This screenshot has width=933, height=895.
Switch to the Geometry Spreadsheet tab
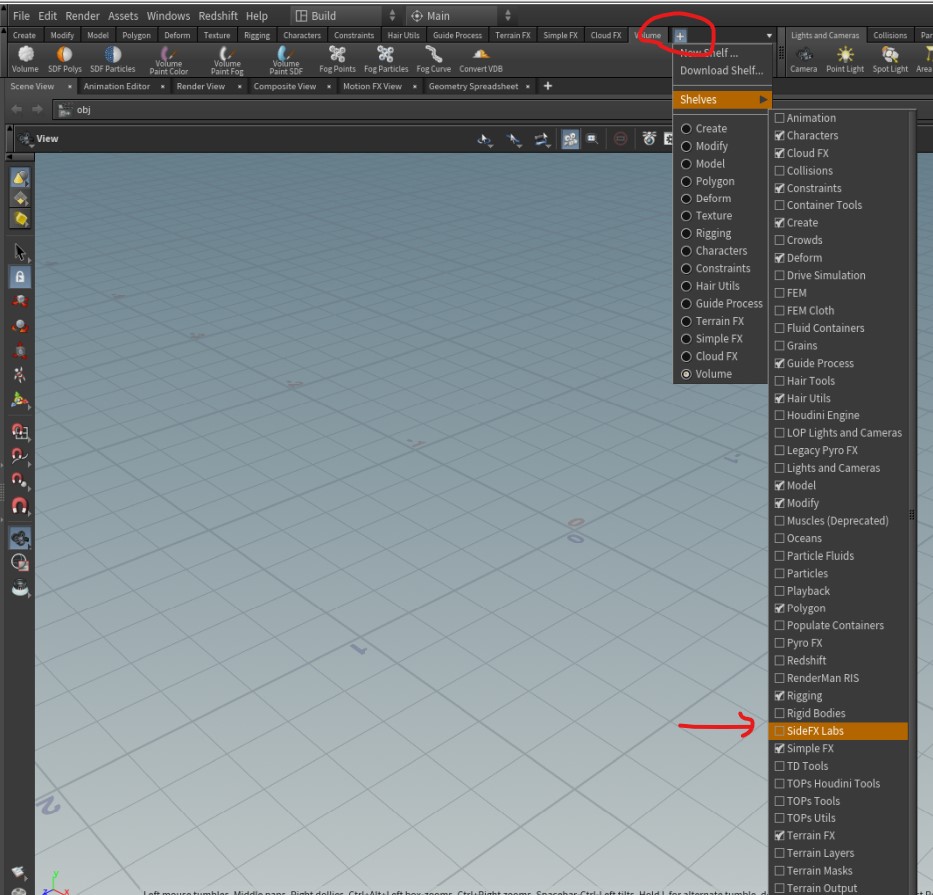pos(473,86)
